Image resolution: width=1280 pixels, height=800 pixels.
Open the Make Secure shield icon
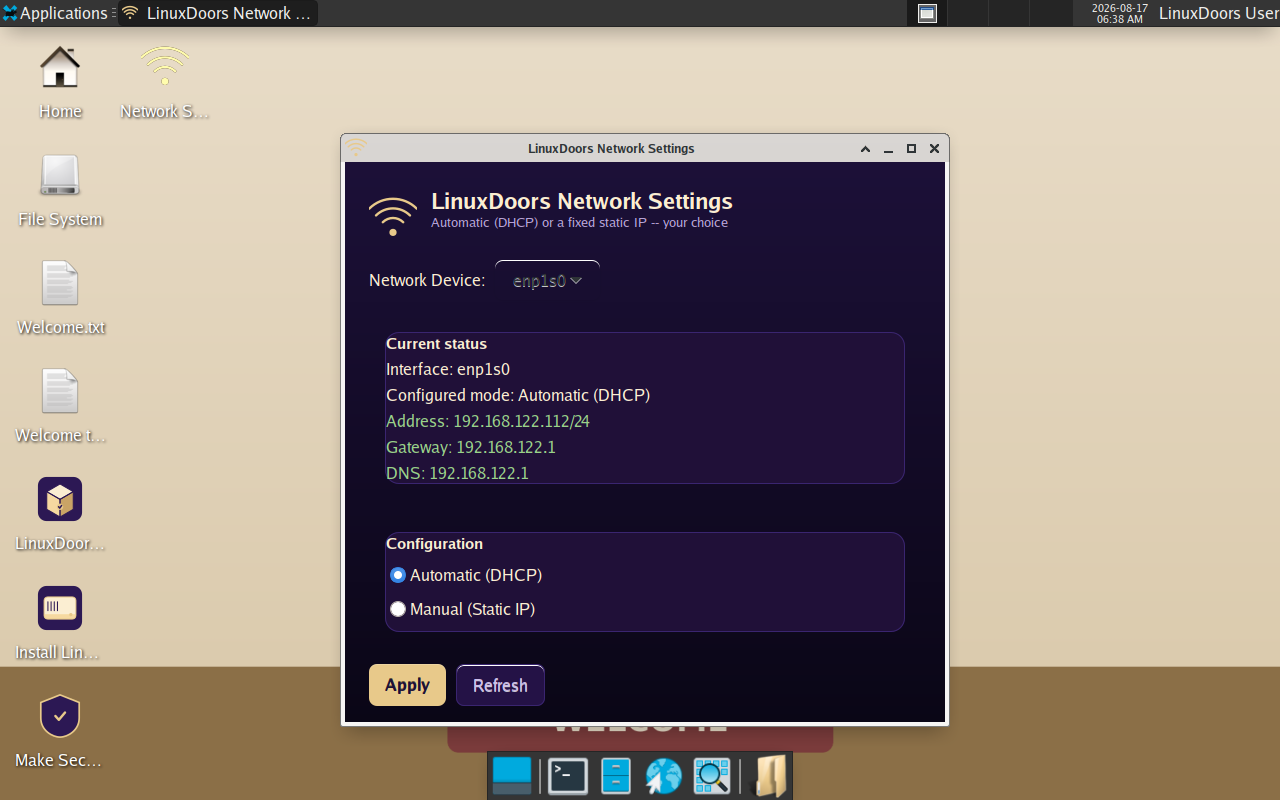coord(60,716)
